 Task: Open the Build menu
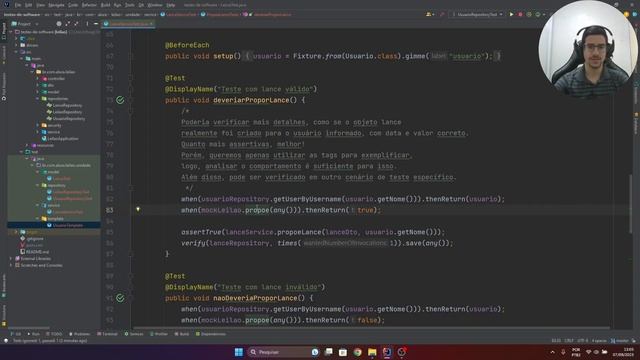click(105, 5)
